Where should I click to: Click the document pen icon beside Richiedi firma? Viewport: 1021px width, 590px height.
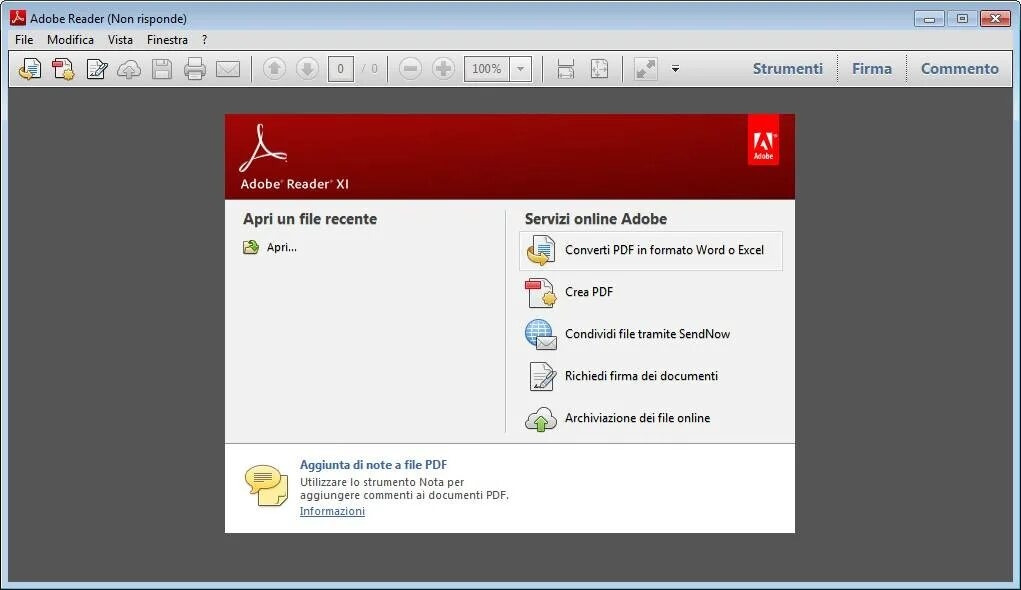point(542,376)
